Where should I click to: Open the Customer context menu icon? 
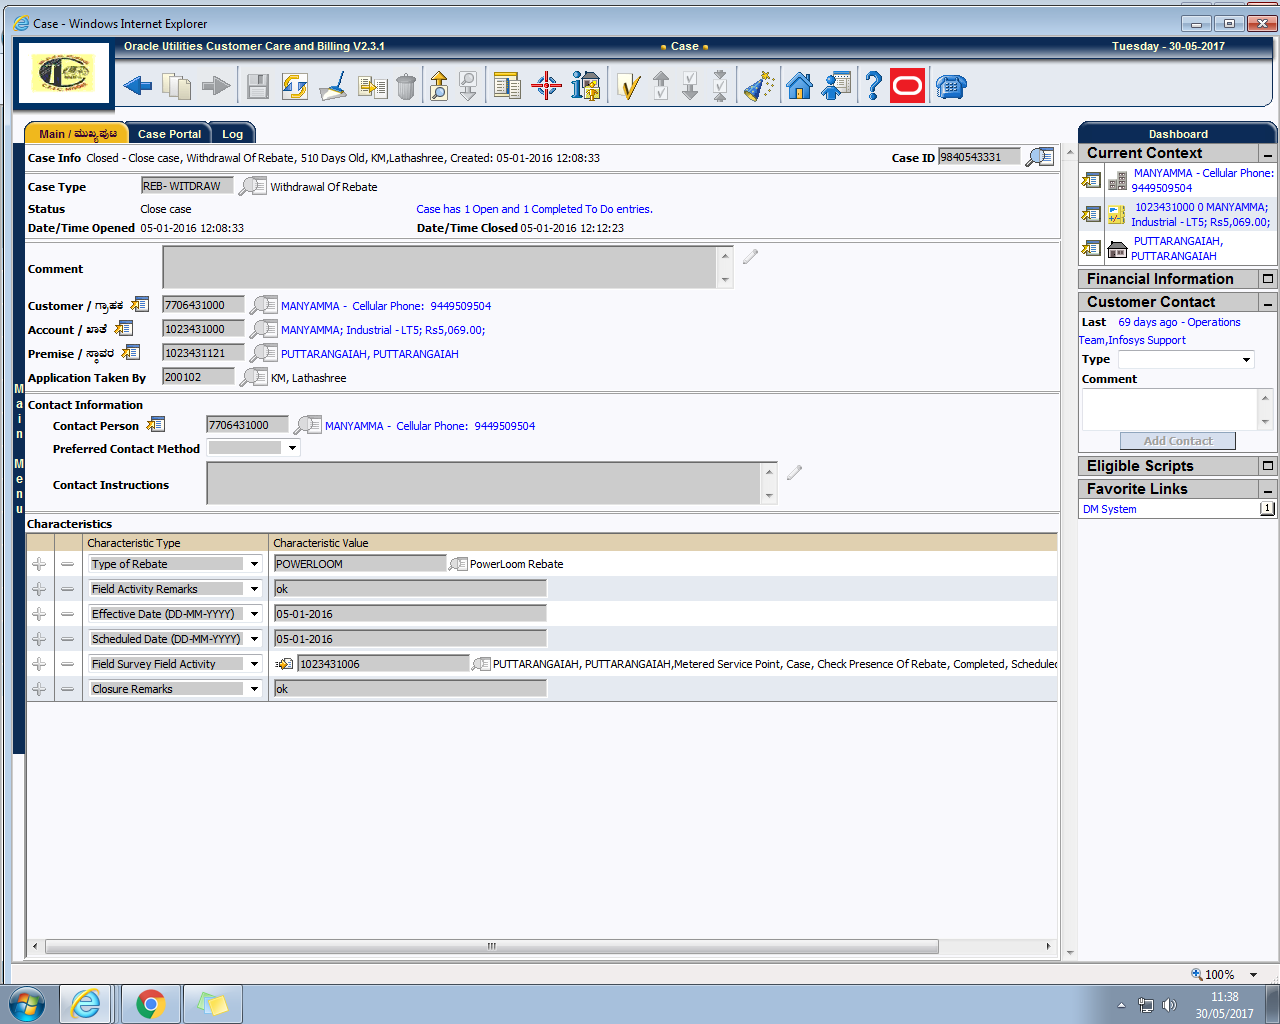(x=140, y=304)
